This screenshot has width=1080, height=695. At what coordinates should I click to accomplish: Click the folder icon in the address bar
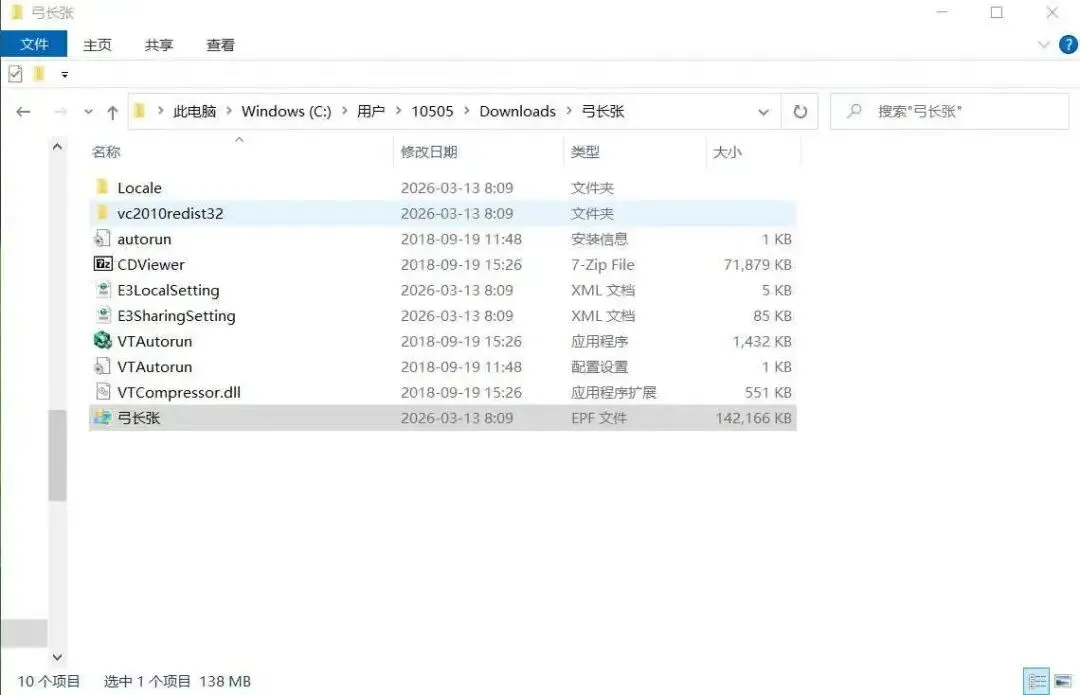[140, 111]
